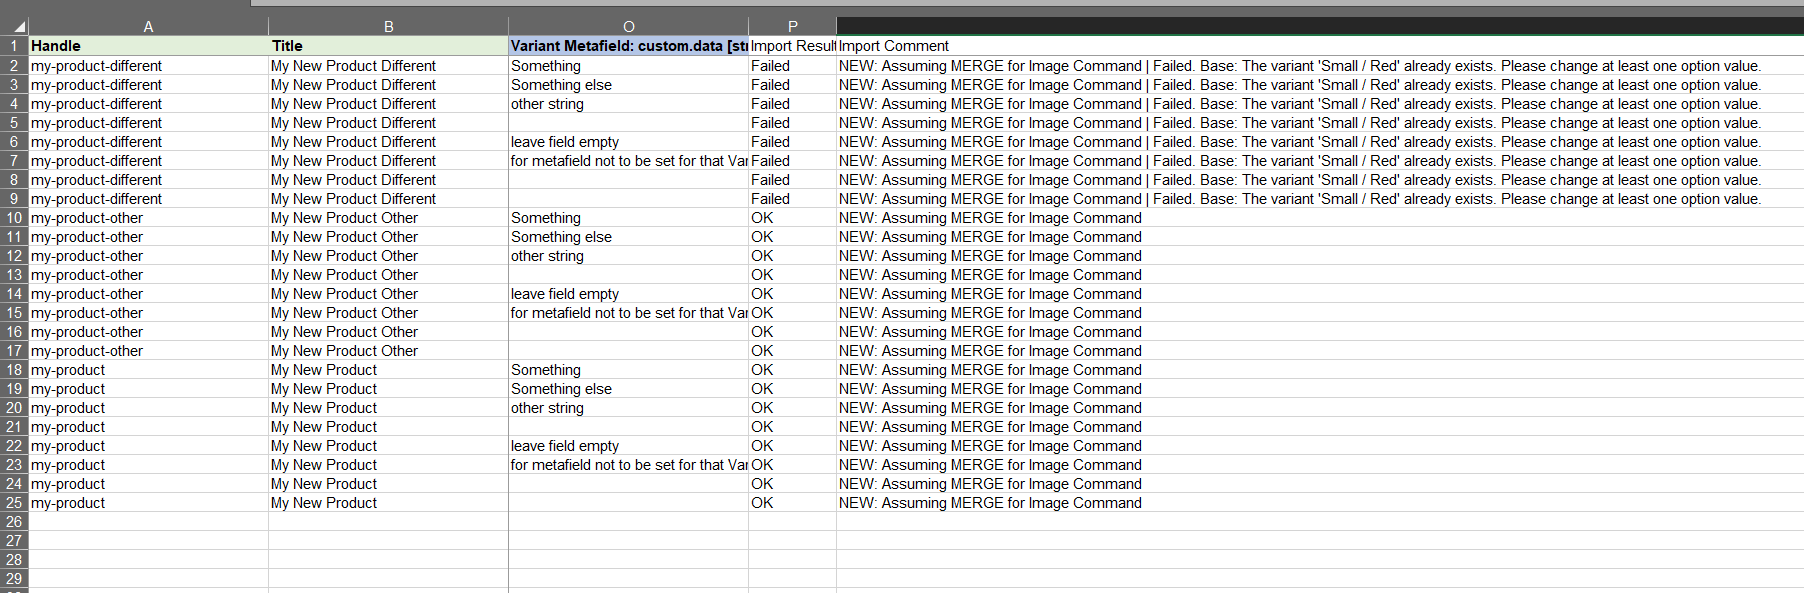Image resolution: width=1804 pixels, height=593 pixels.
Task: Select column O header
Action: pos(628,27)
